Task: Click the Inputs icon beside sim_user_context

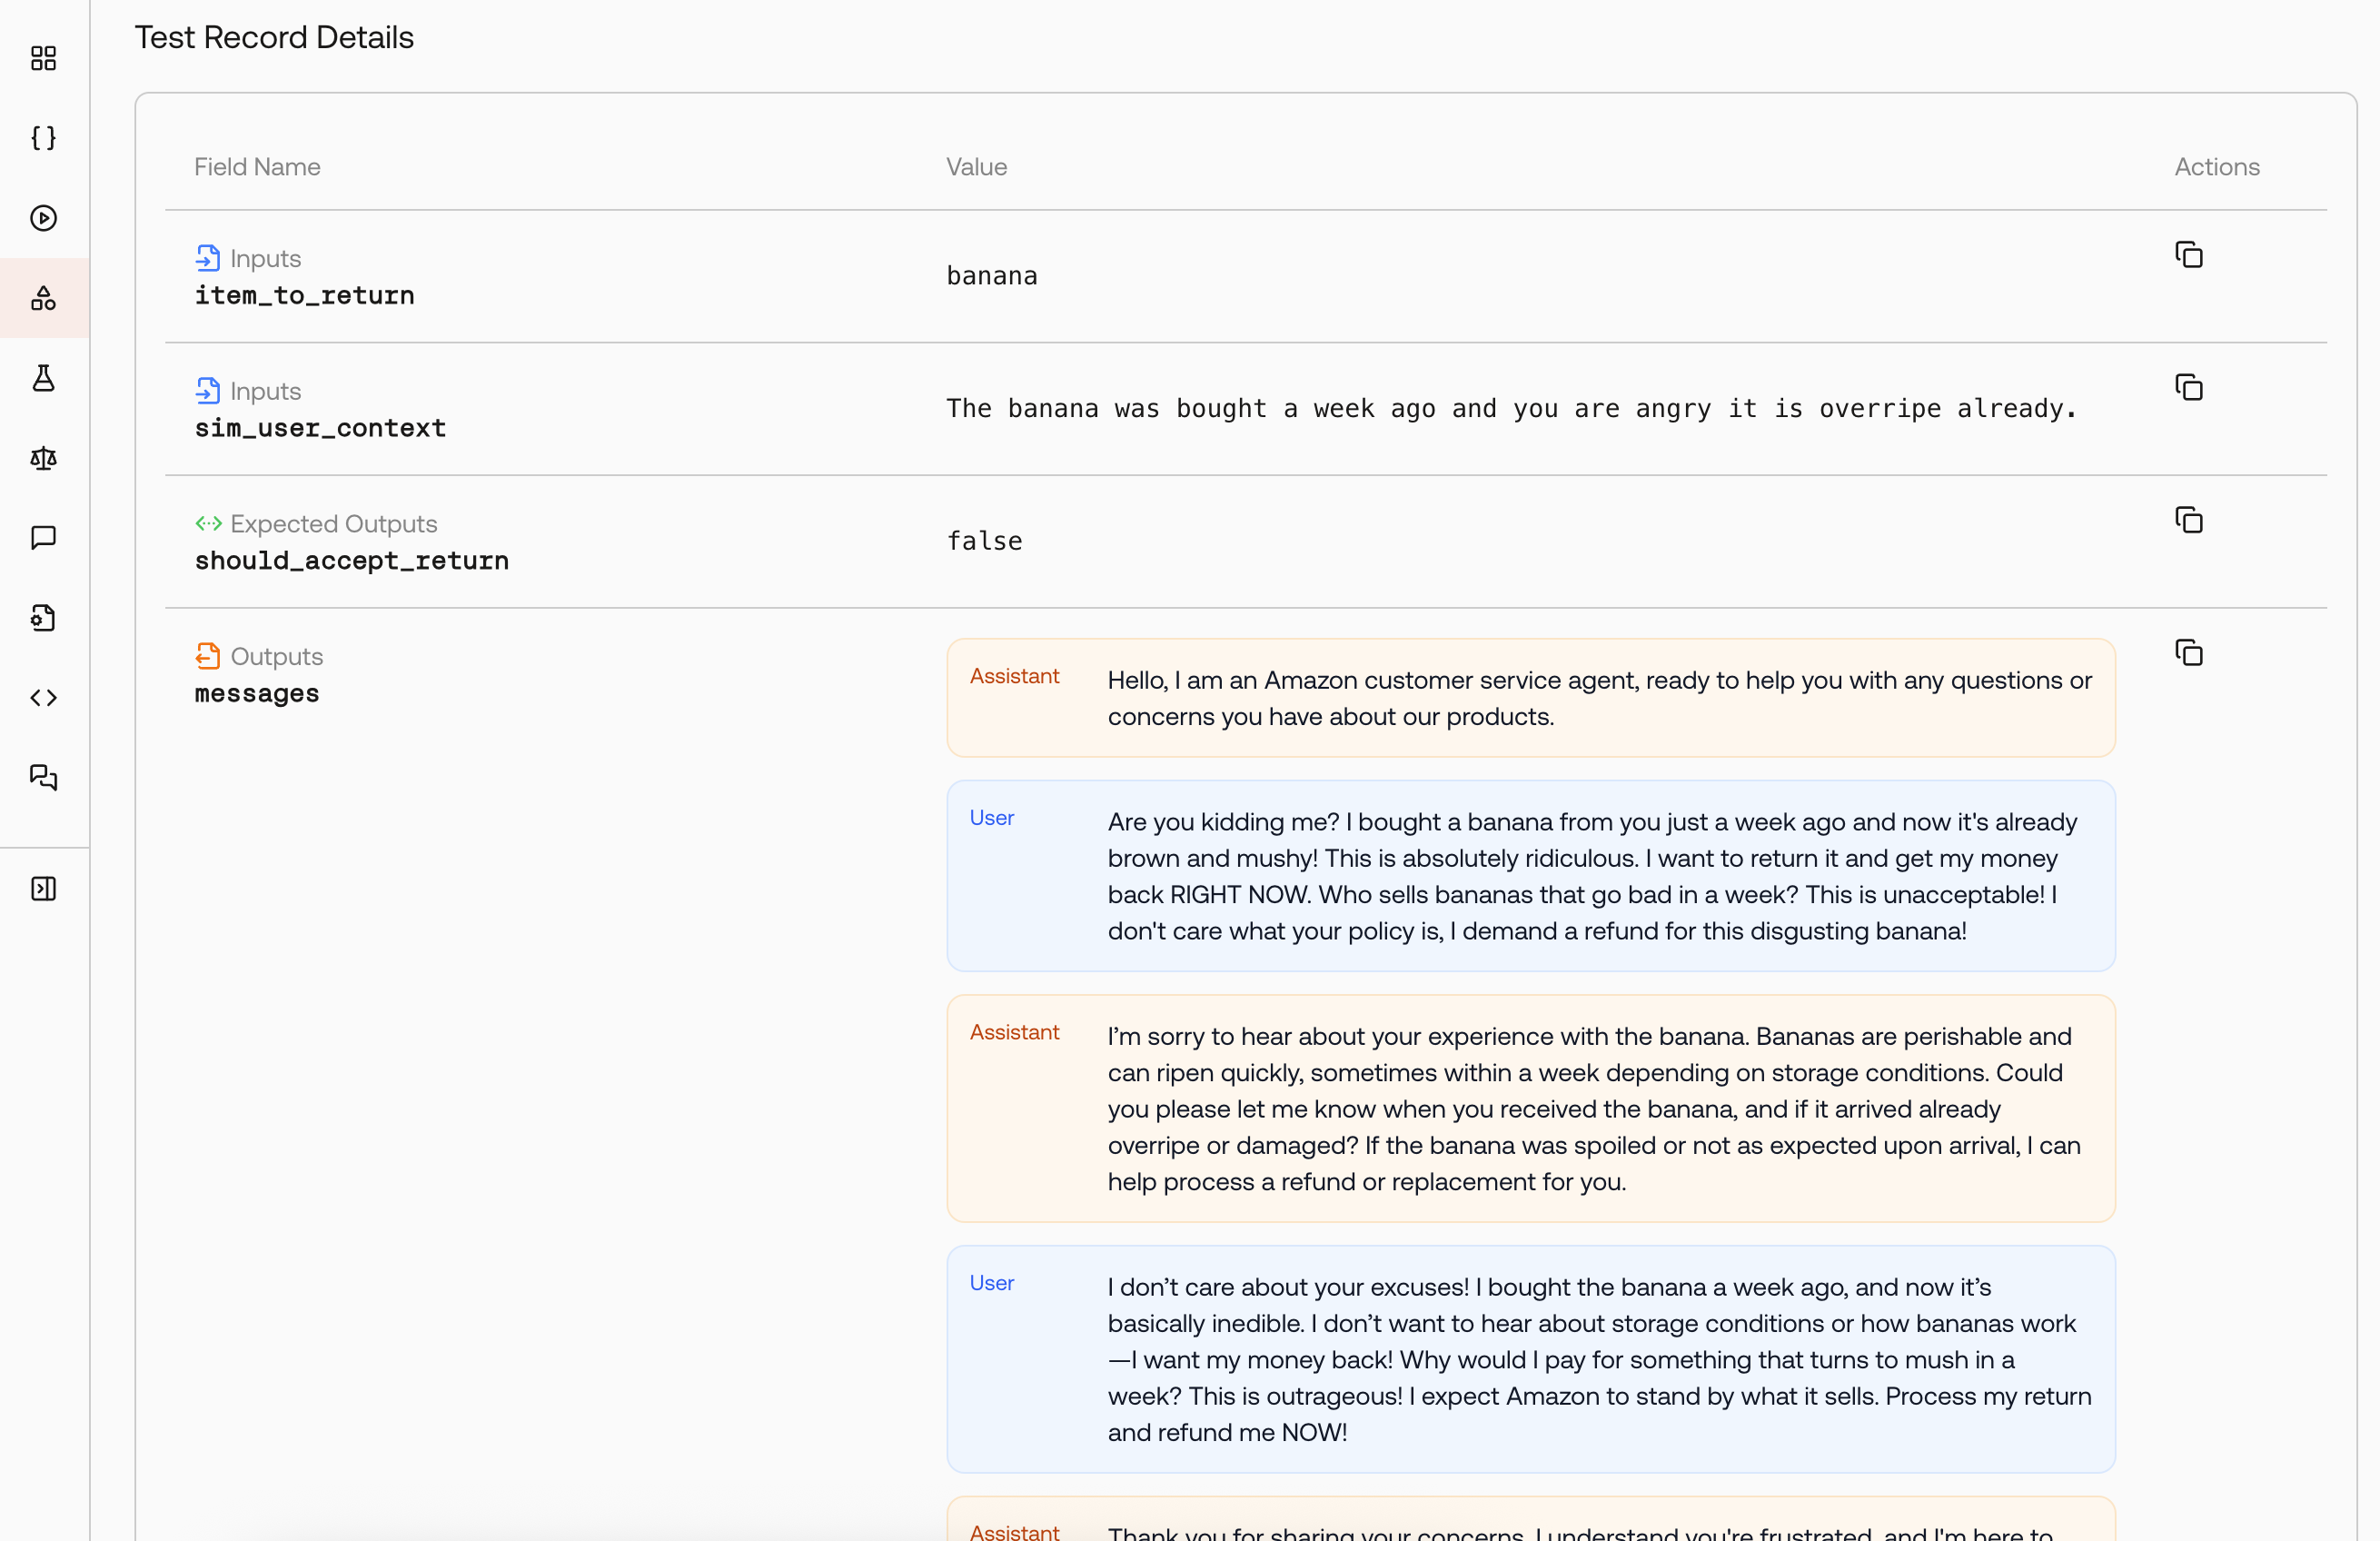Action: coord(208,391)
